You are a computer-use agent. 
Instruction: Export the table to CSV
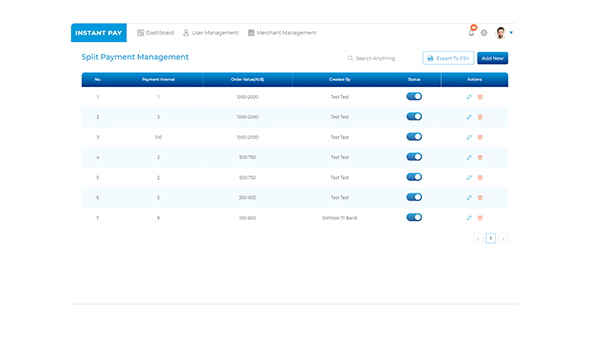[x=448, y=58]
